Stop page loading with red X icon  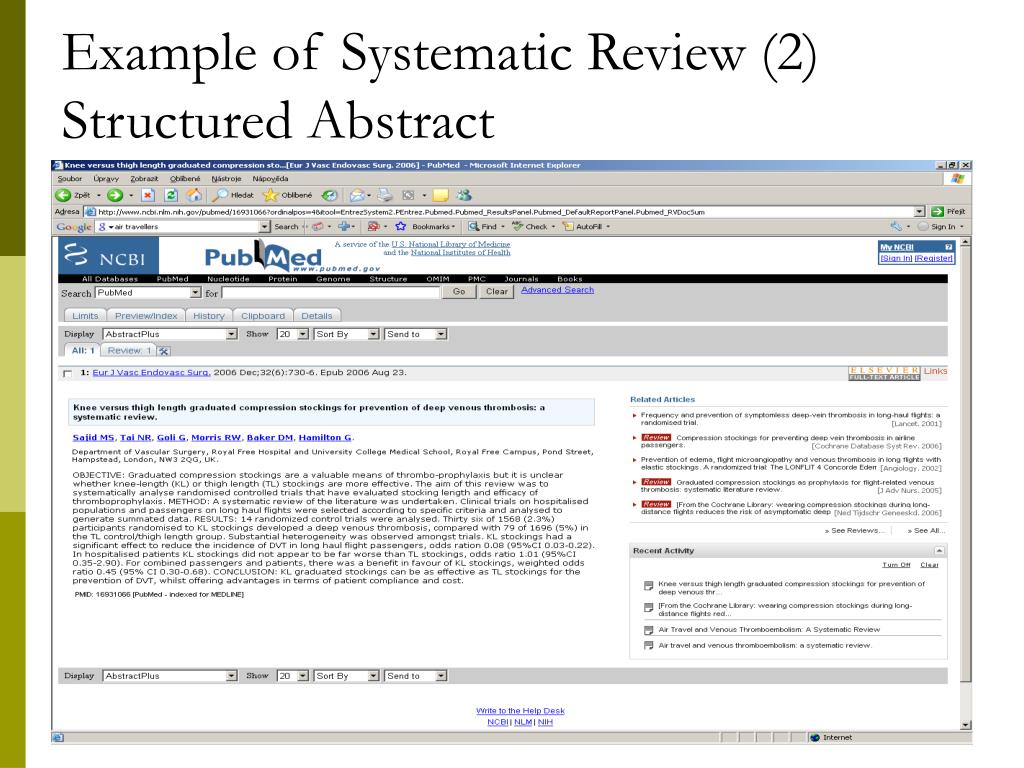click(148, 195)
